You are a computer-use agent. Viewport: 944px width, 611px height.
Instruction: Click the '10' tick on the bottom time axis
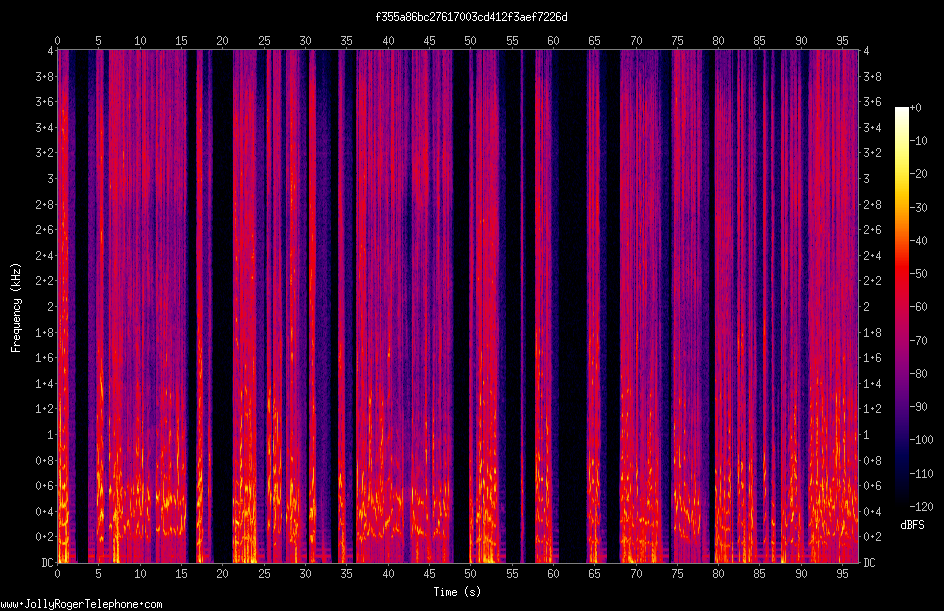tap(140, 574)
